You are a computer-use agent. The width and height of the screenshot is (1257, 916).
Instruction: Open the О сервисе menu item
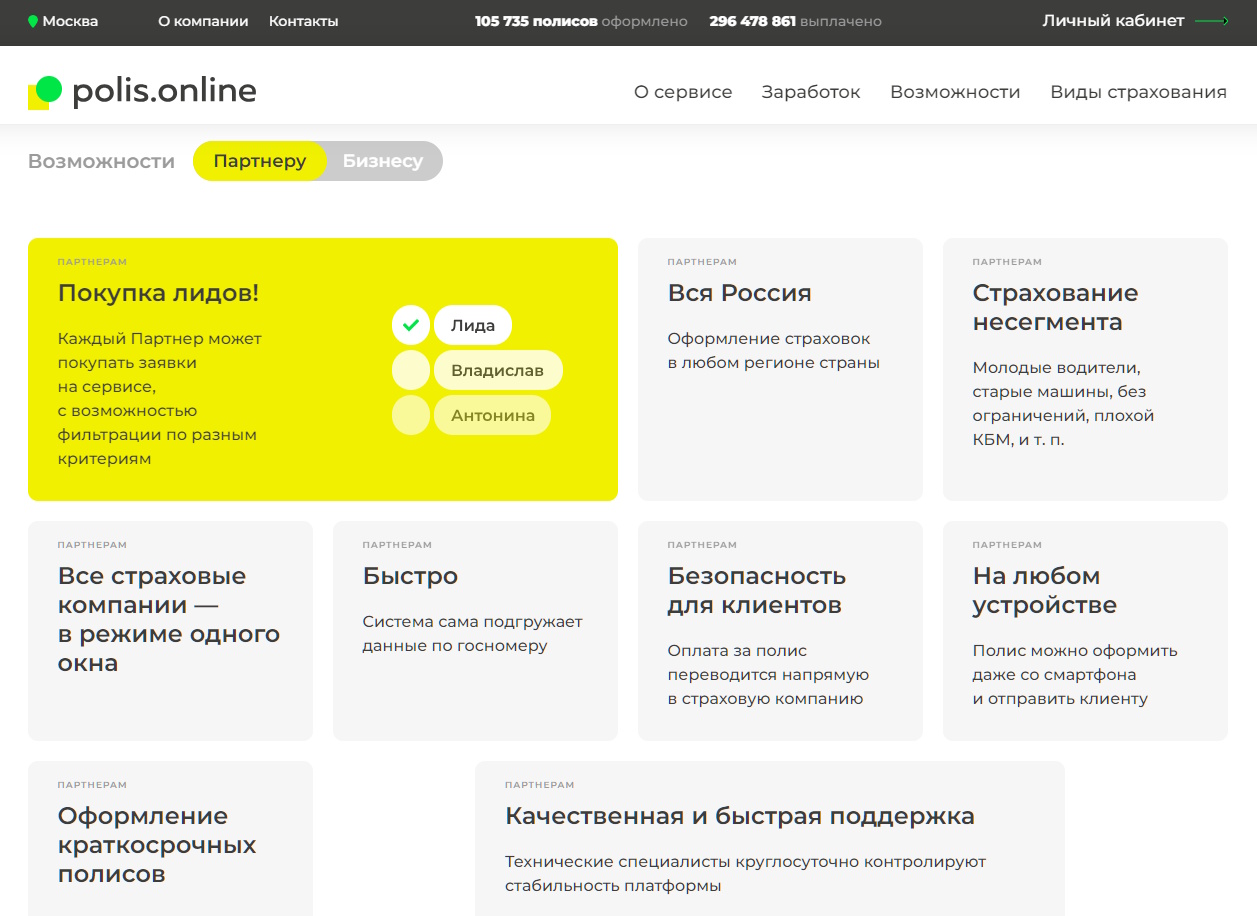click(683, 92)
